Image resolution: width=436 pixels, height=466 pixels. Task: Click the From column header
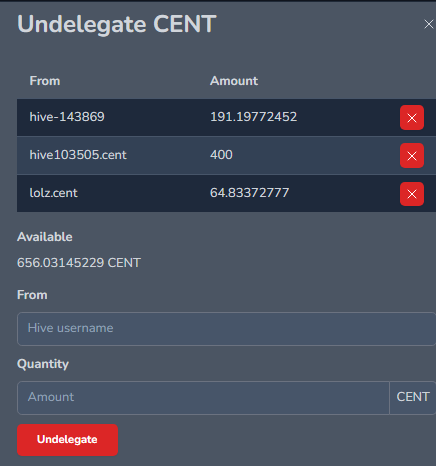click(x=45, y=81)
